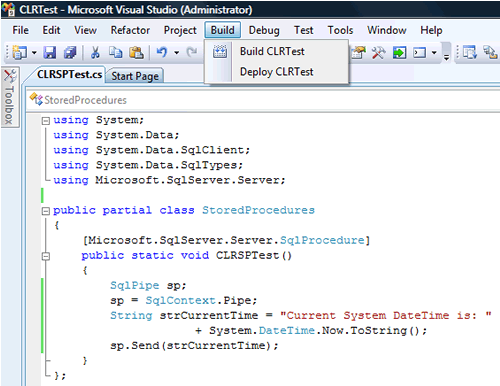Click the Redo arrow icon
The image size is (500, 386).
[x=192, y=52]
